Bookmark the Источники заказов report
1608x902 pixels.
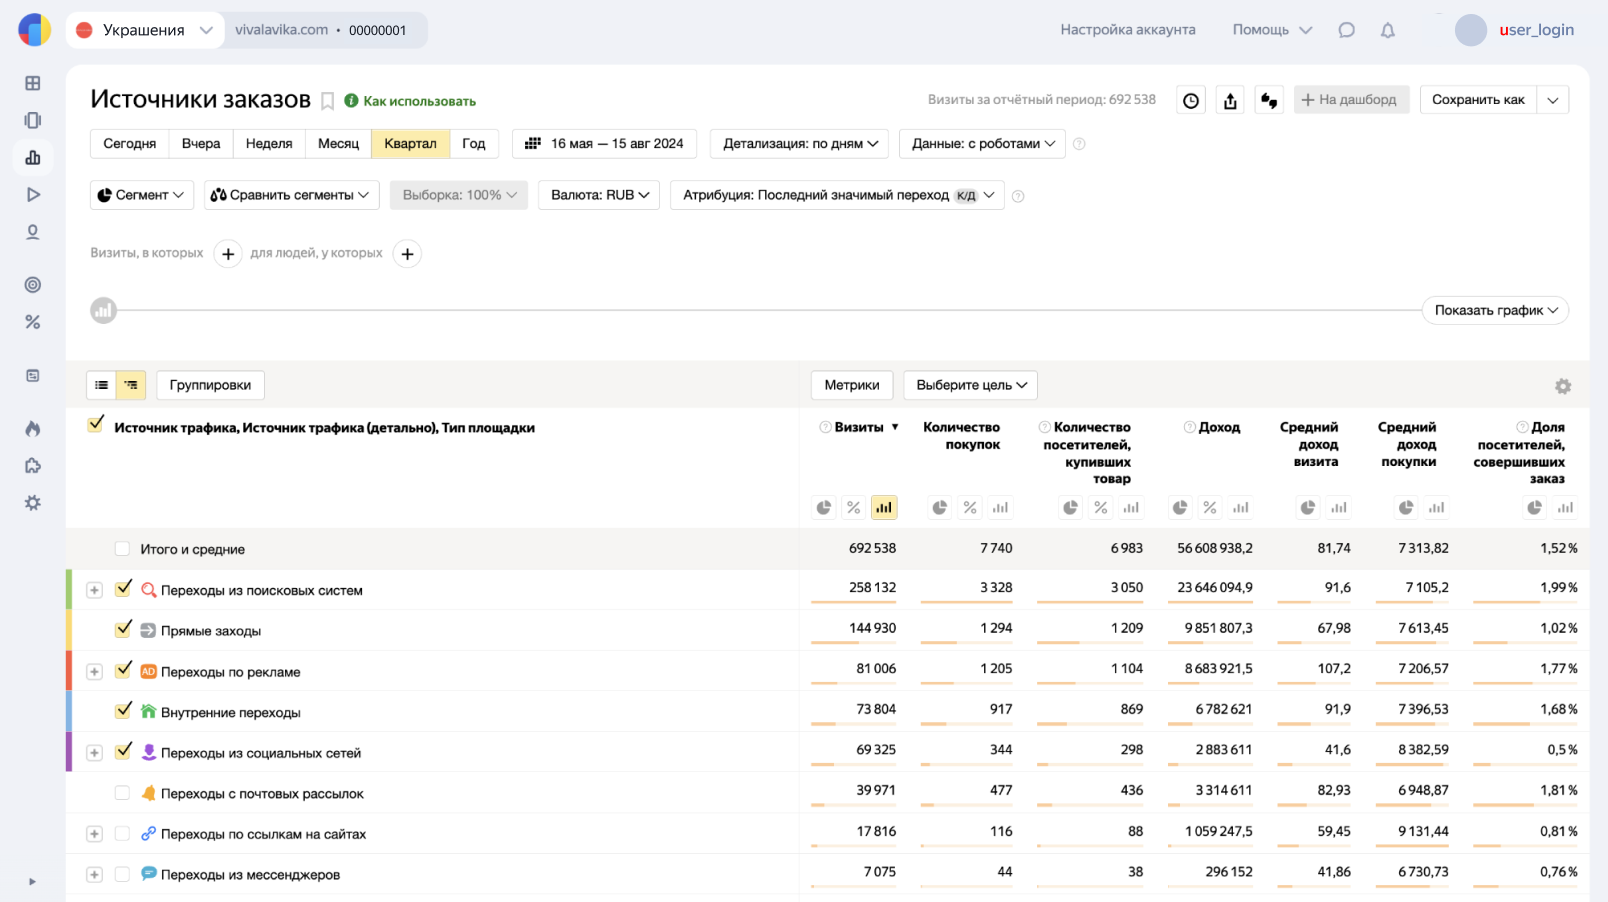[327, 101]
